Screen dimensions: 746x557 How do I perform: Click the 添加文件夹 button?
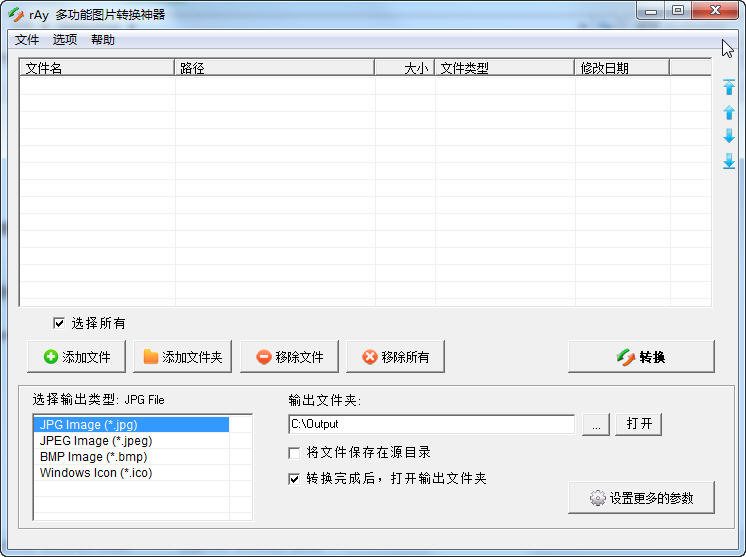pos(183,357)
